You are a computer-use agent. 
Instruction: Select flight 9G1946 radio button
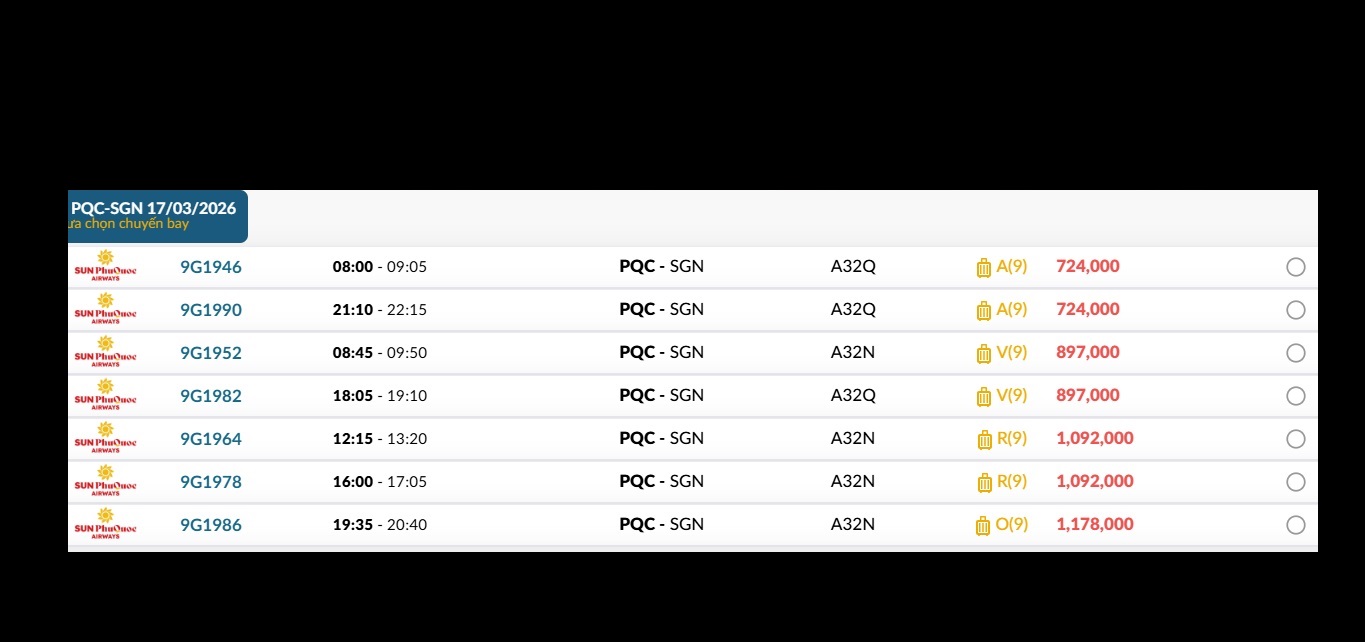(1295, 267)
